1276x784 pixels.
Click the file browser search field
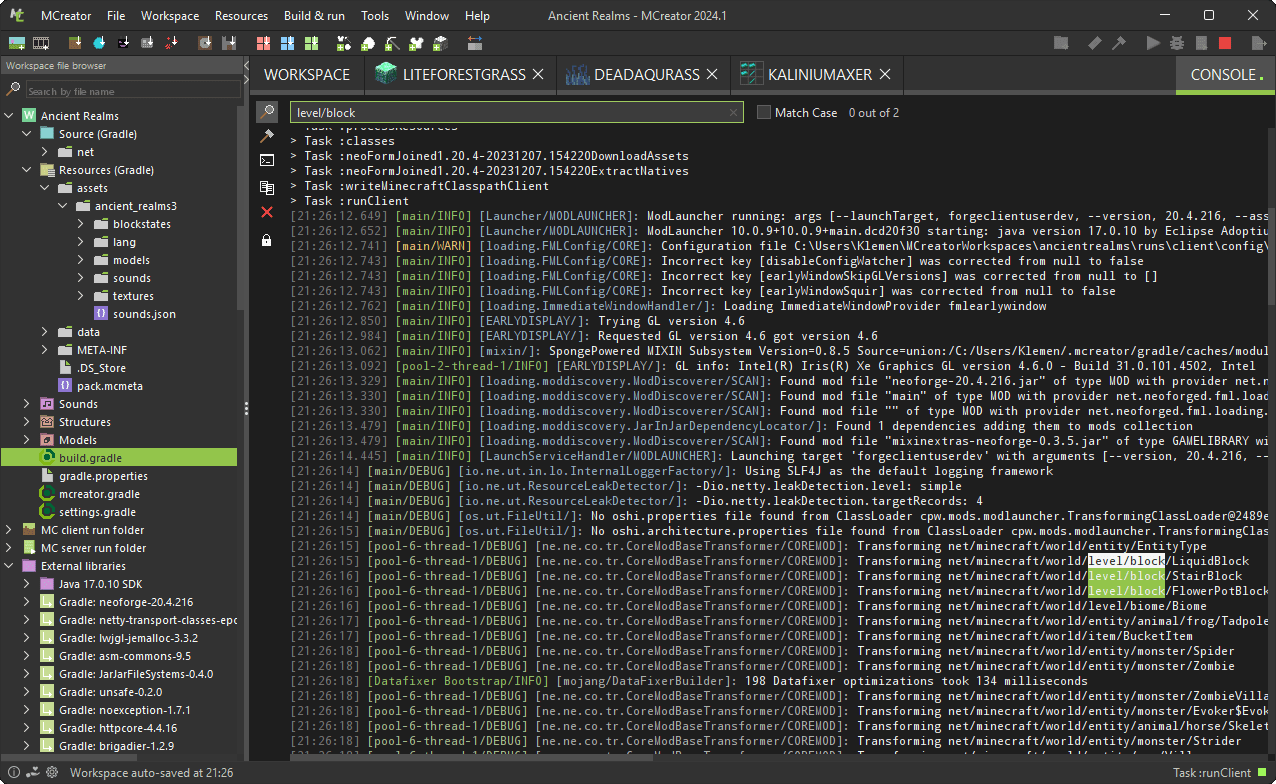(132, 91)
